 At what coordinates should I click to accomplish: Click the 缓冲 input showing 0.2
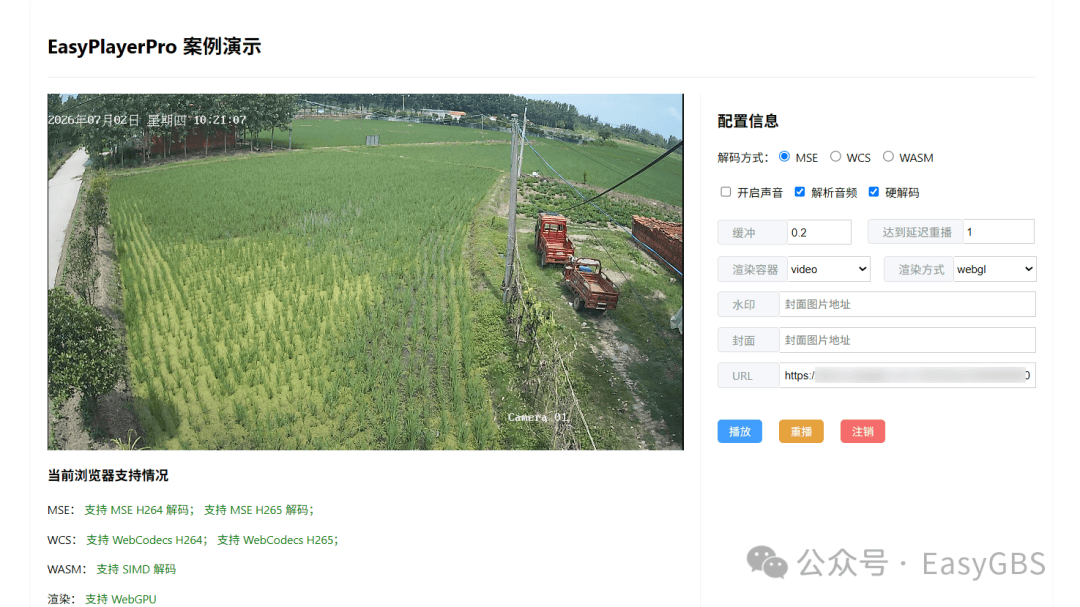tap(819, 232)
